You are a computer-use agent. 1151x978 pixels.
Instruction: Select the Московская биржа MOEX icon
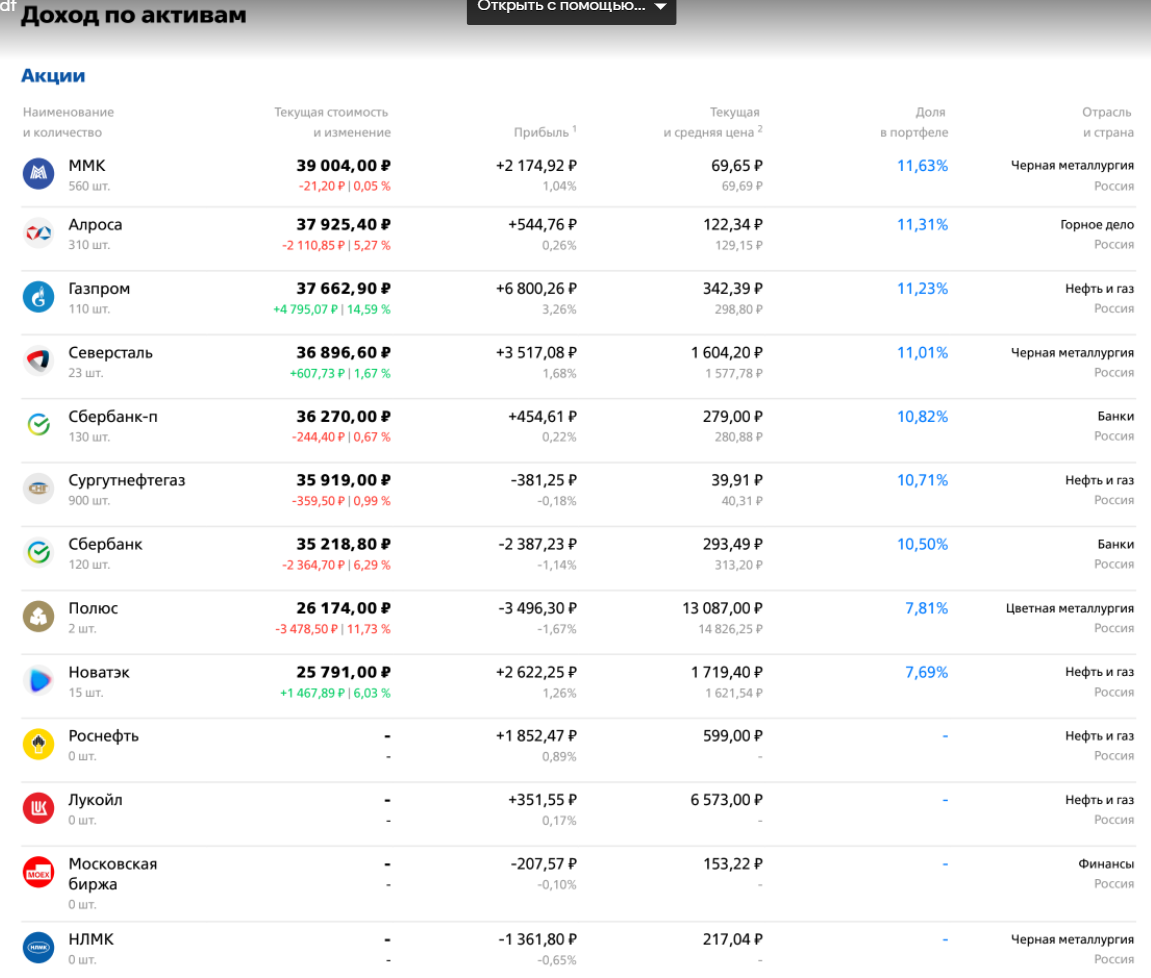(x=38, y=872)
